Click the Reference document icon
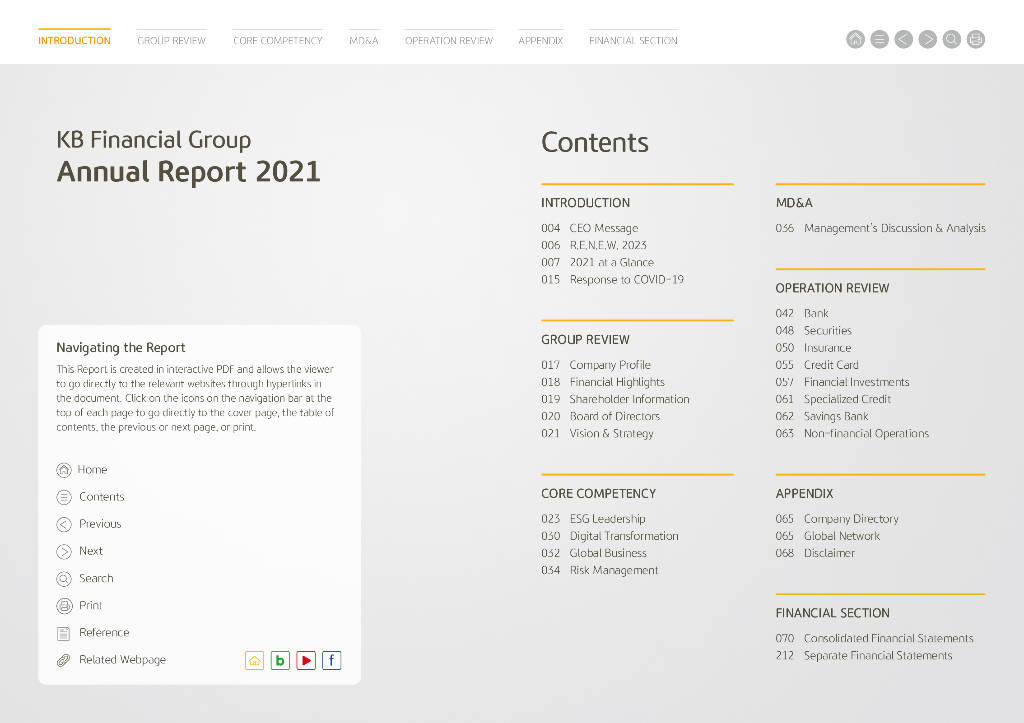The height and width of the screenshot is (723, 1024). (63, 633)
